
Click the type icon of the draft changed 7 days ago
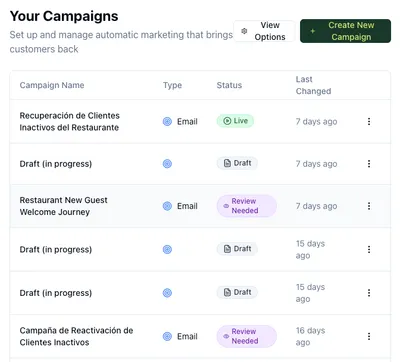(x=167, y=164)
